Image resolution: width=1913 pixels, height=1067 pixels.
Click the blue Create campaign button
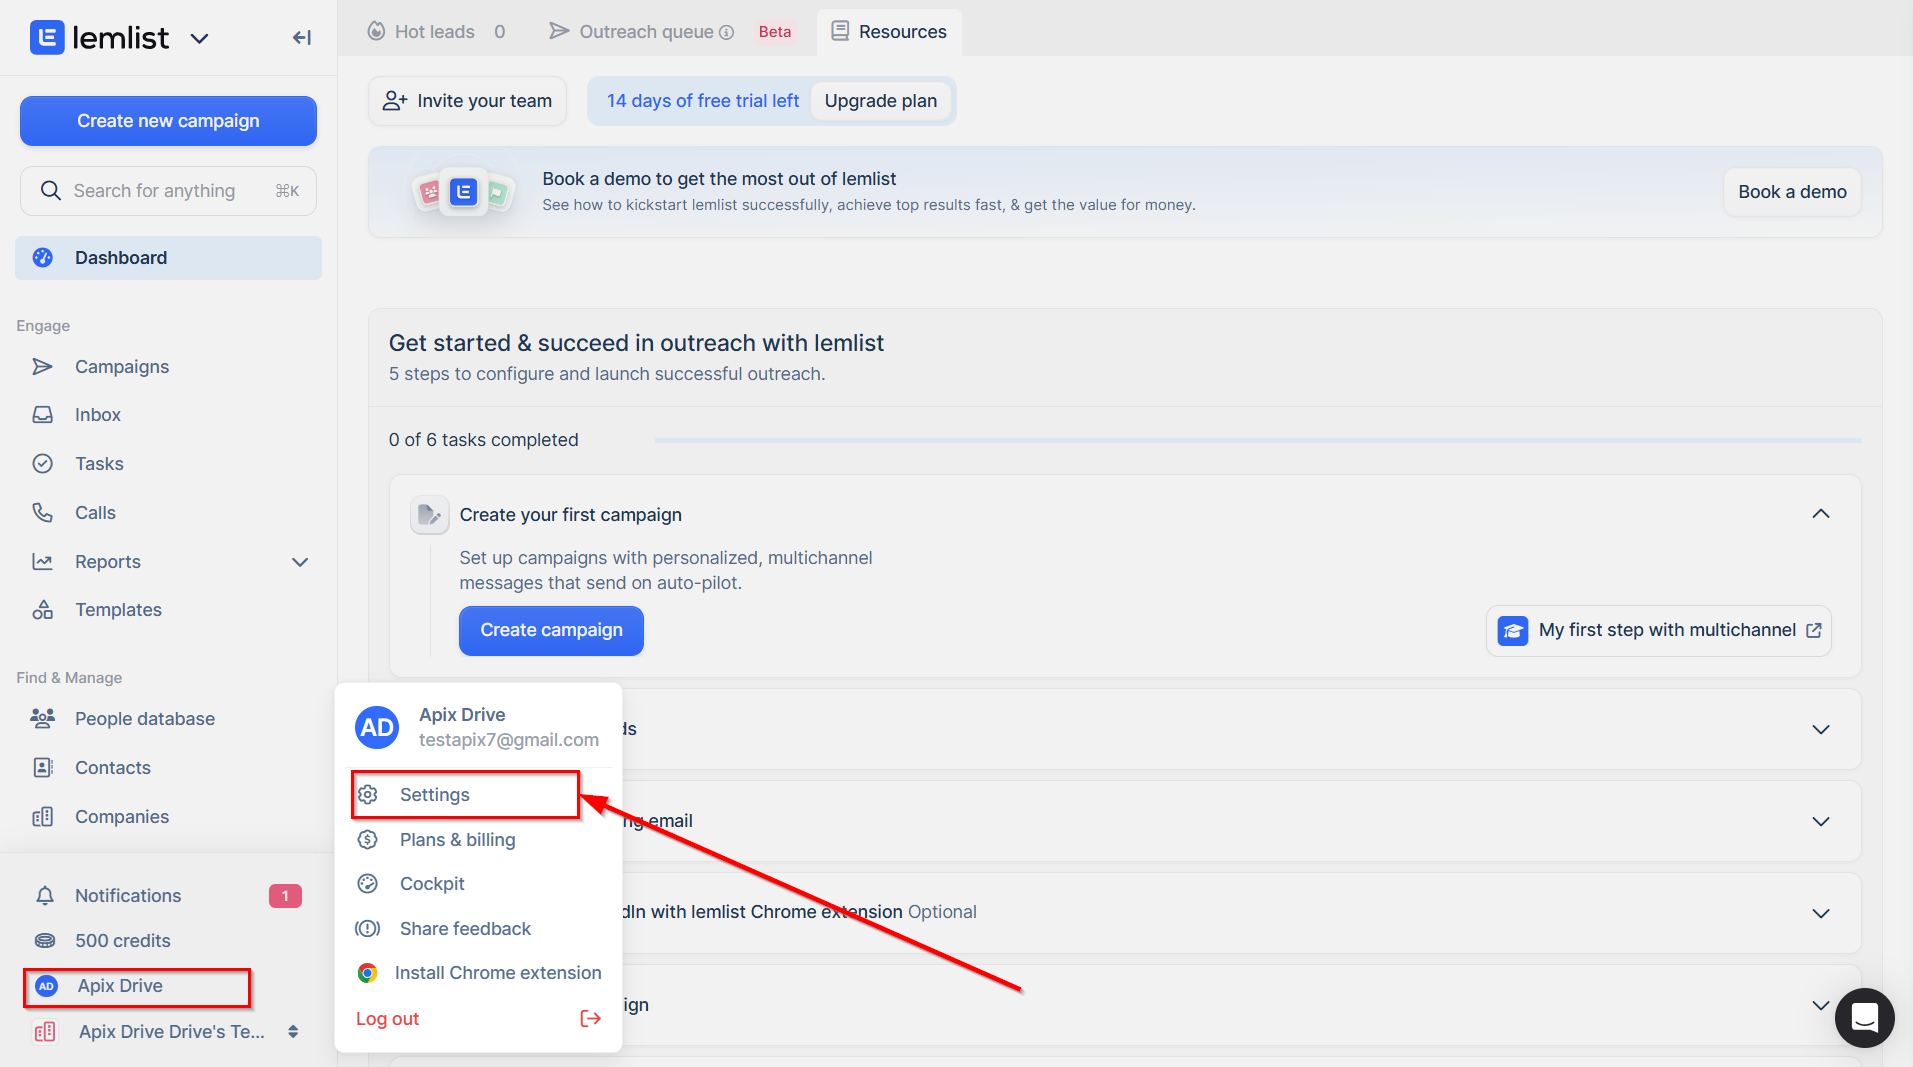pos(551,630)
